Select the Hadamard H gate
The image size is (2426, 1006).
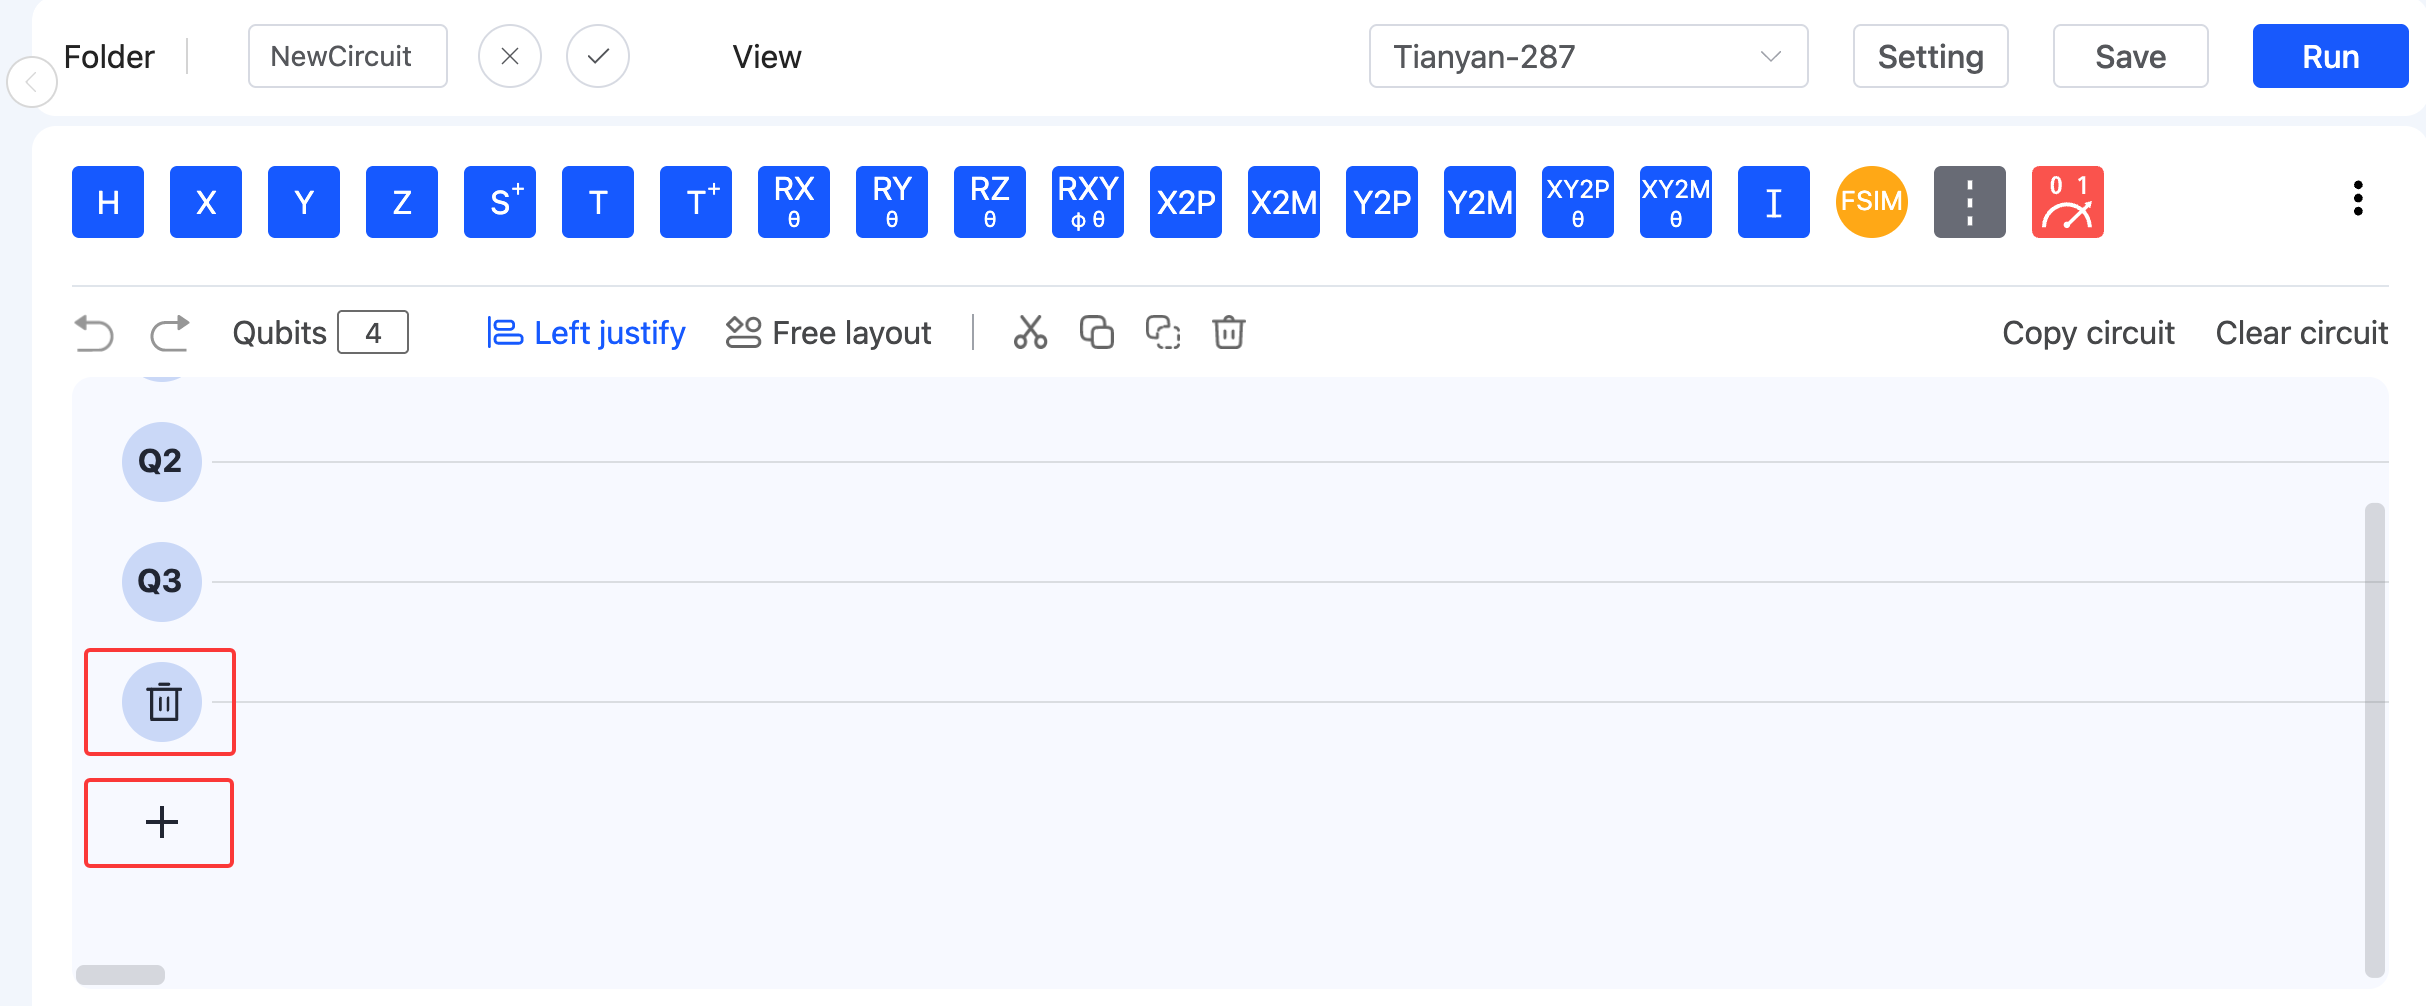[x=108, y=202]
